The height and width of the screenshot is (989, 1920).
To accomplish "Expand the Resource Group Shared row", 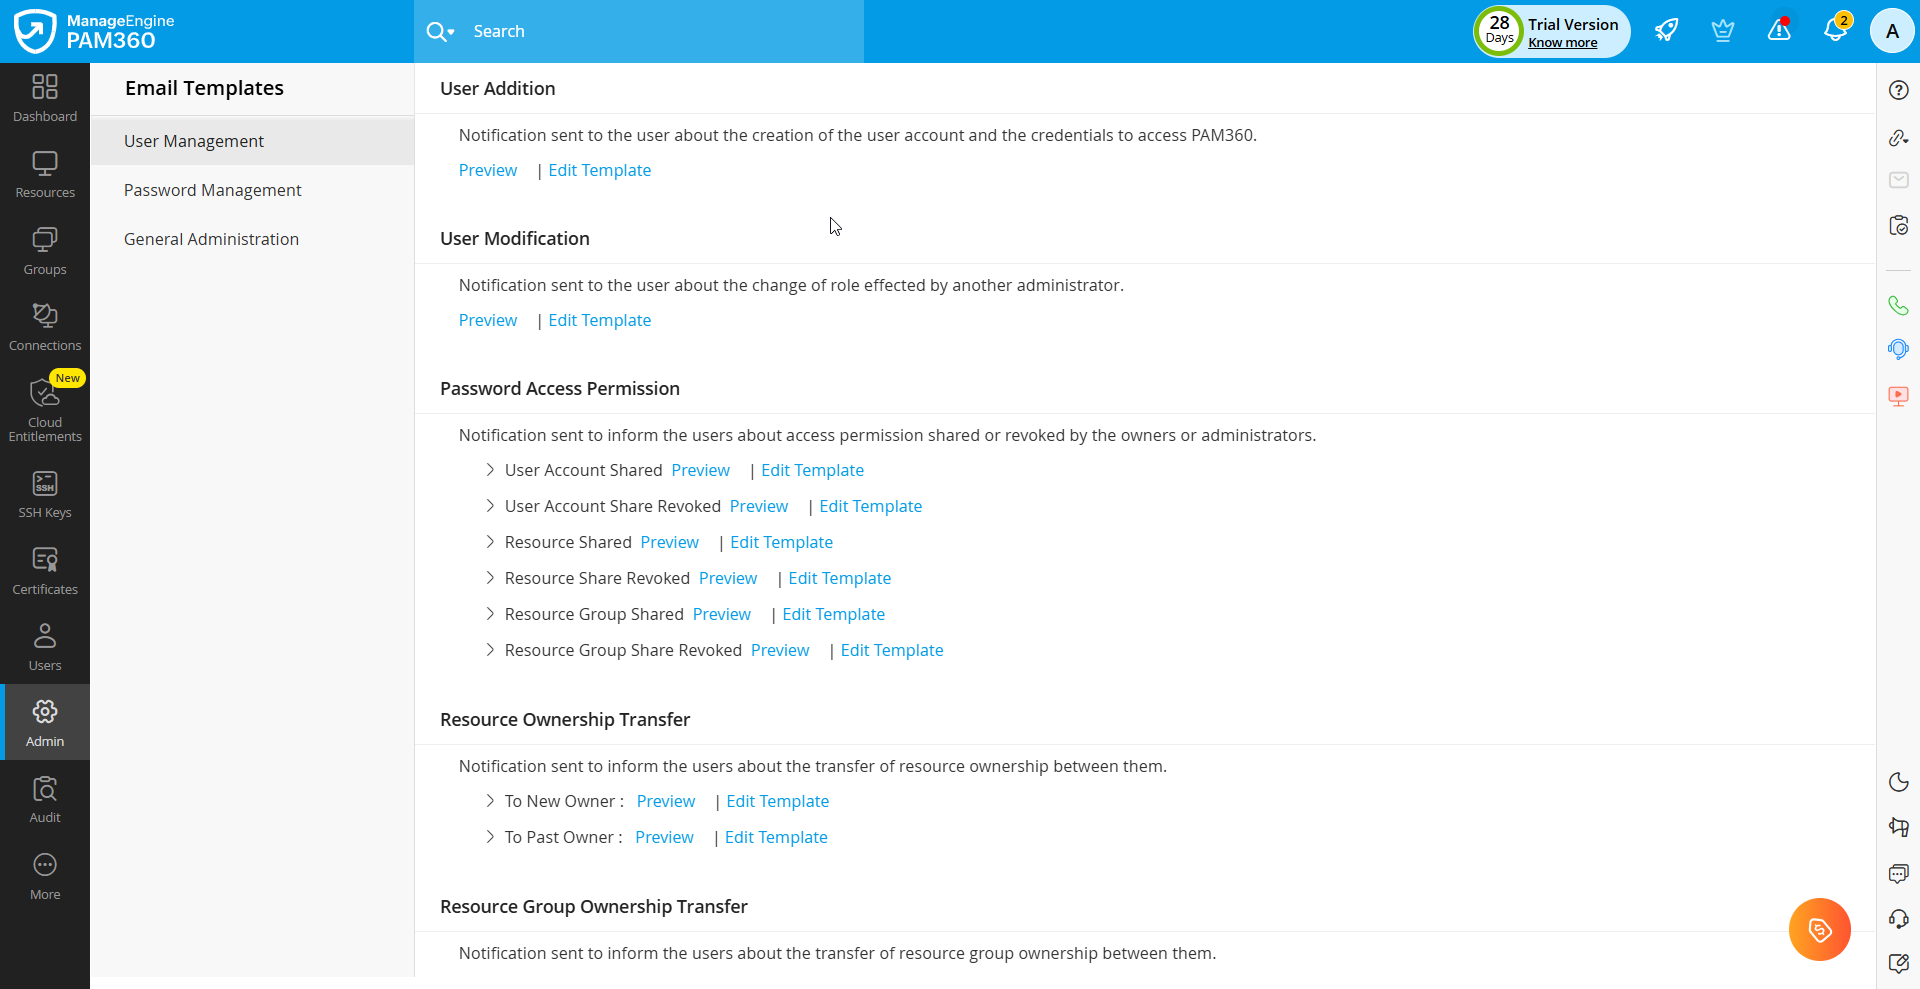I will (490, 614).
